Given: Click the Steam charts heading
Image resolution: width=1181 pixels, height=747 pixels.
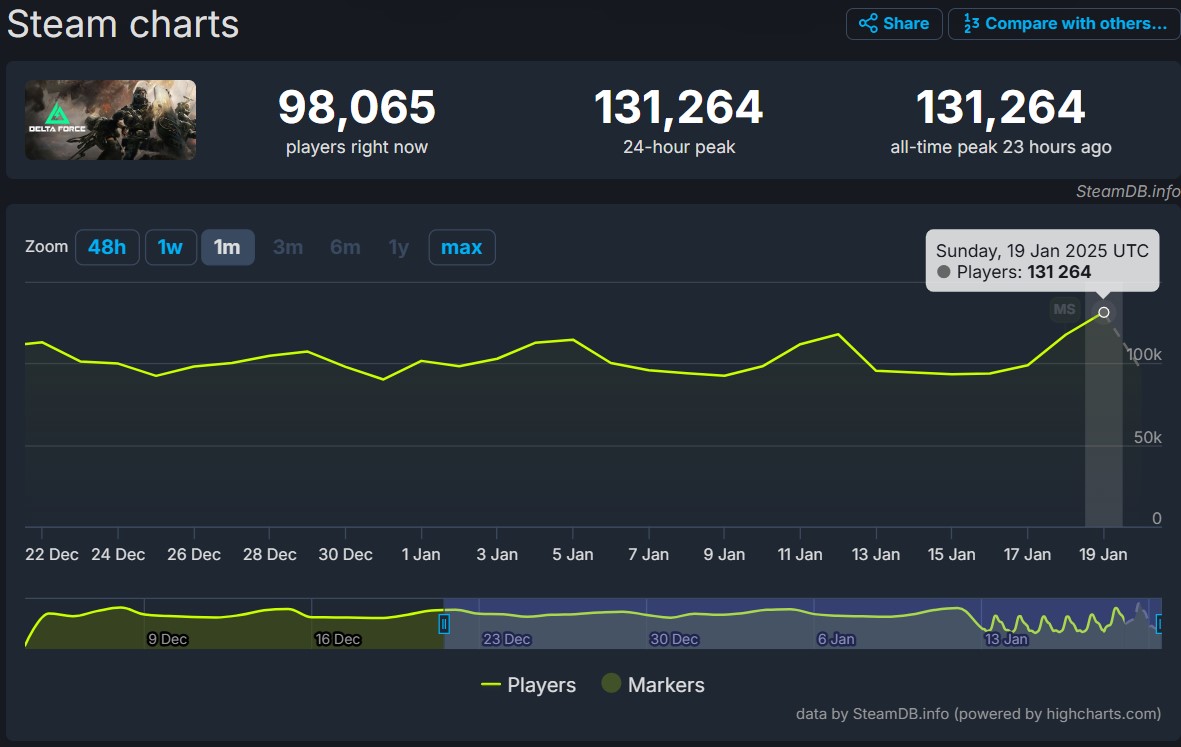Looking at the screenshot, I should [x=123, y=24].
